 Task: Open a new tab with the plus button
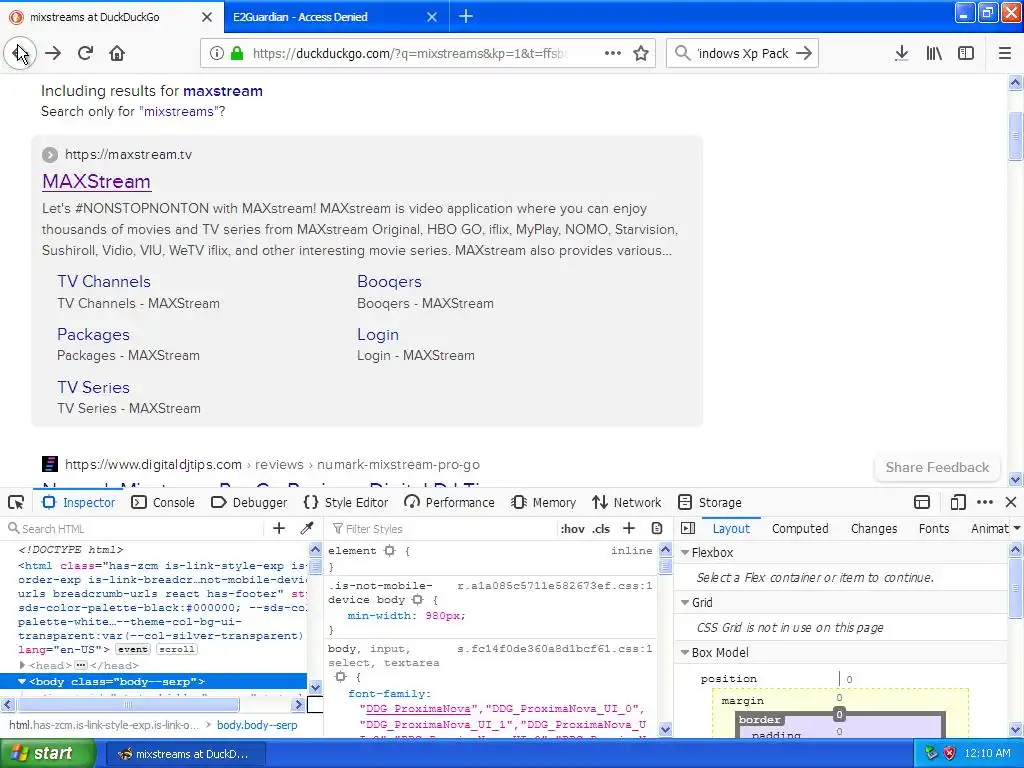(x=466, y=16)
